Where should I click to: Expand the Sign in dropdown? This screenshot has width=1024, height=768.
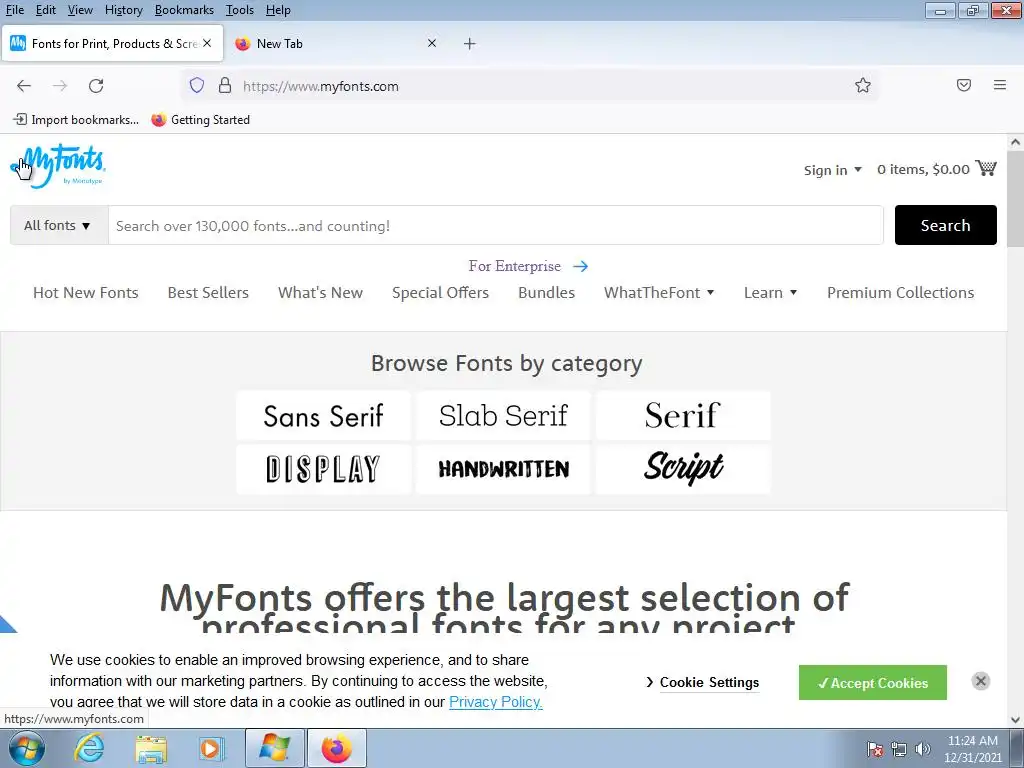click(833, 170)
